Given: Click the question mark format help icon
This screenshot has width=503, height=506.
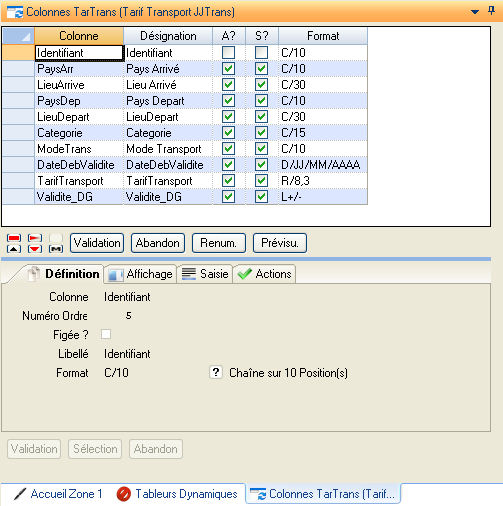Looking at the screenshot, I should click(x=216, y=372).
